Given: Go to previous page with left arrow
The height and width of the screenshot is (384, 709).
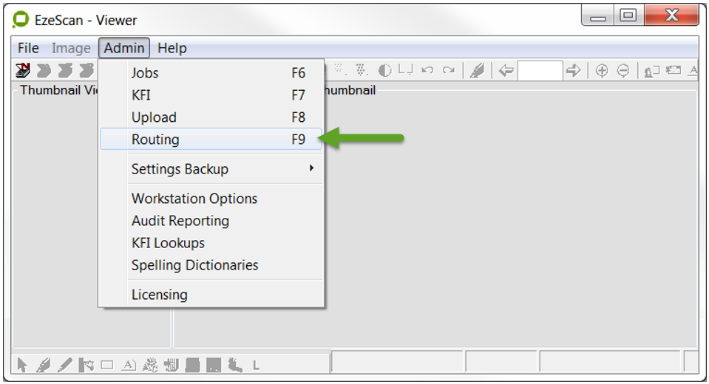Looking at the screenshot, I should click(506, 70).
